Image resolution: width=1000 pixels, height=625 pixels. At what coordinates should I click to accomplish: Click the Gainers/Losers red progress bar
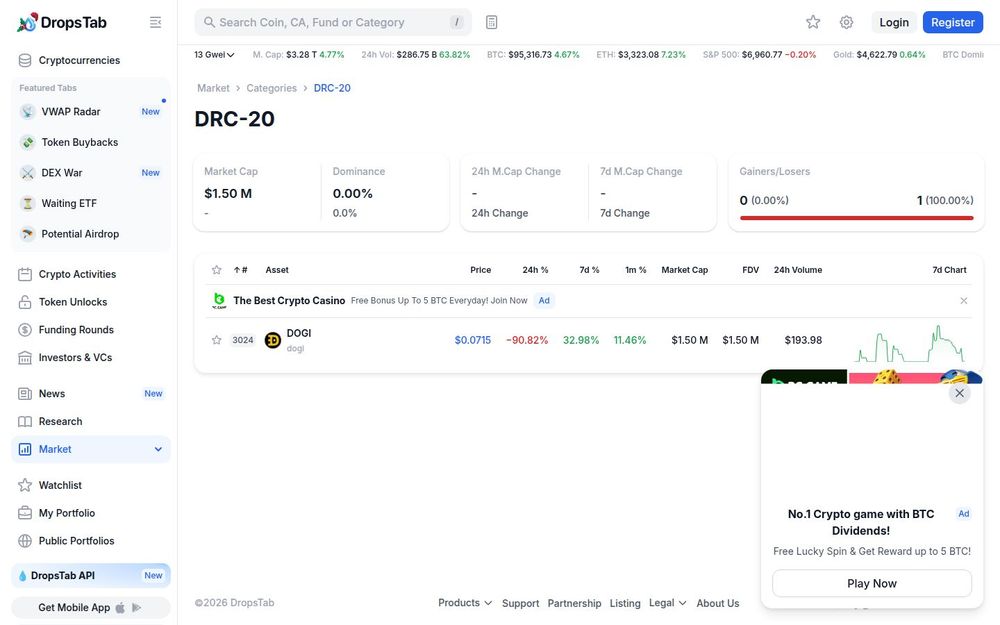857,217
